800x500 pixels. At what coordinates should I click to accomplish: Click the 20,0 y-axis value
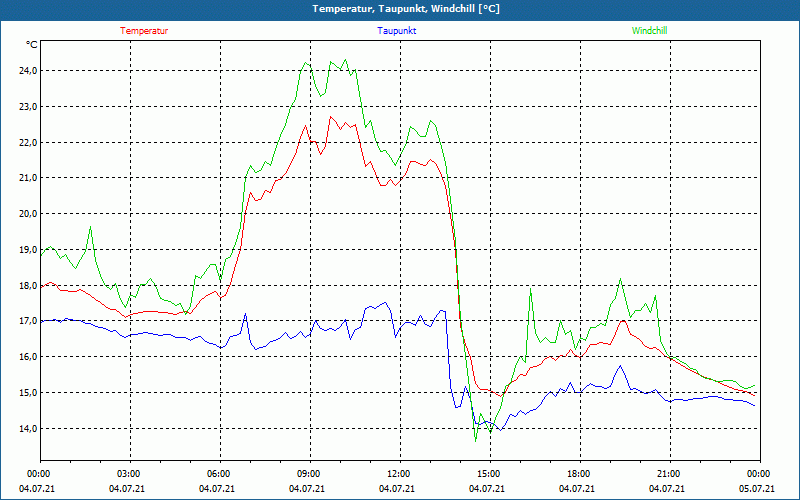29,214
